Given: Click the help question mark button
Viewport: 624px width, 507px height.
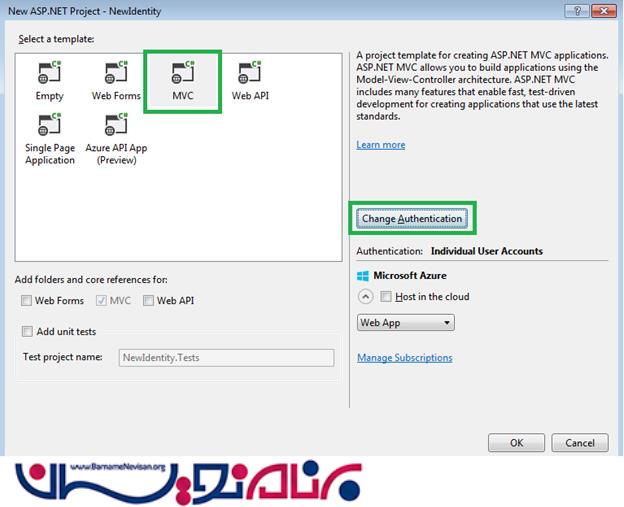Looking at the screenshot, I should click(x=577, y=11).
